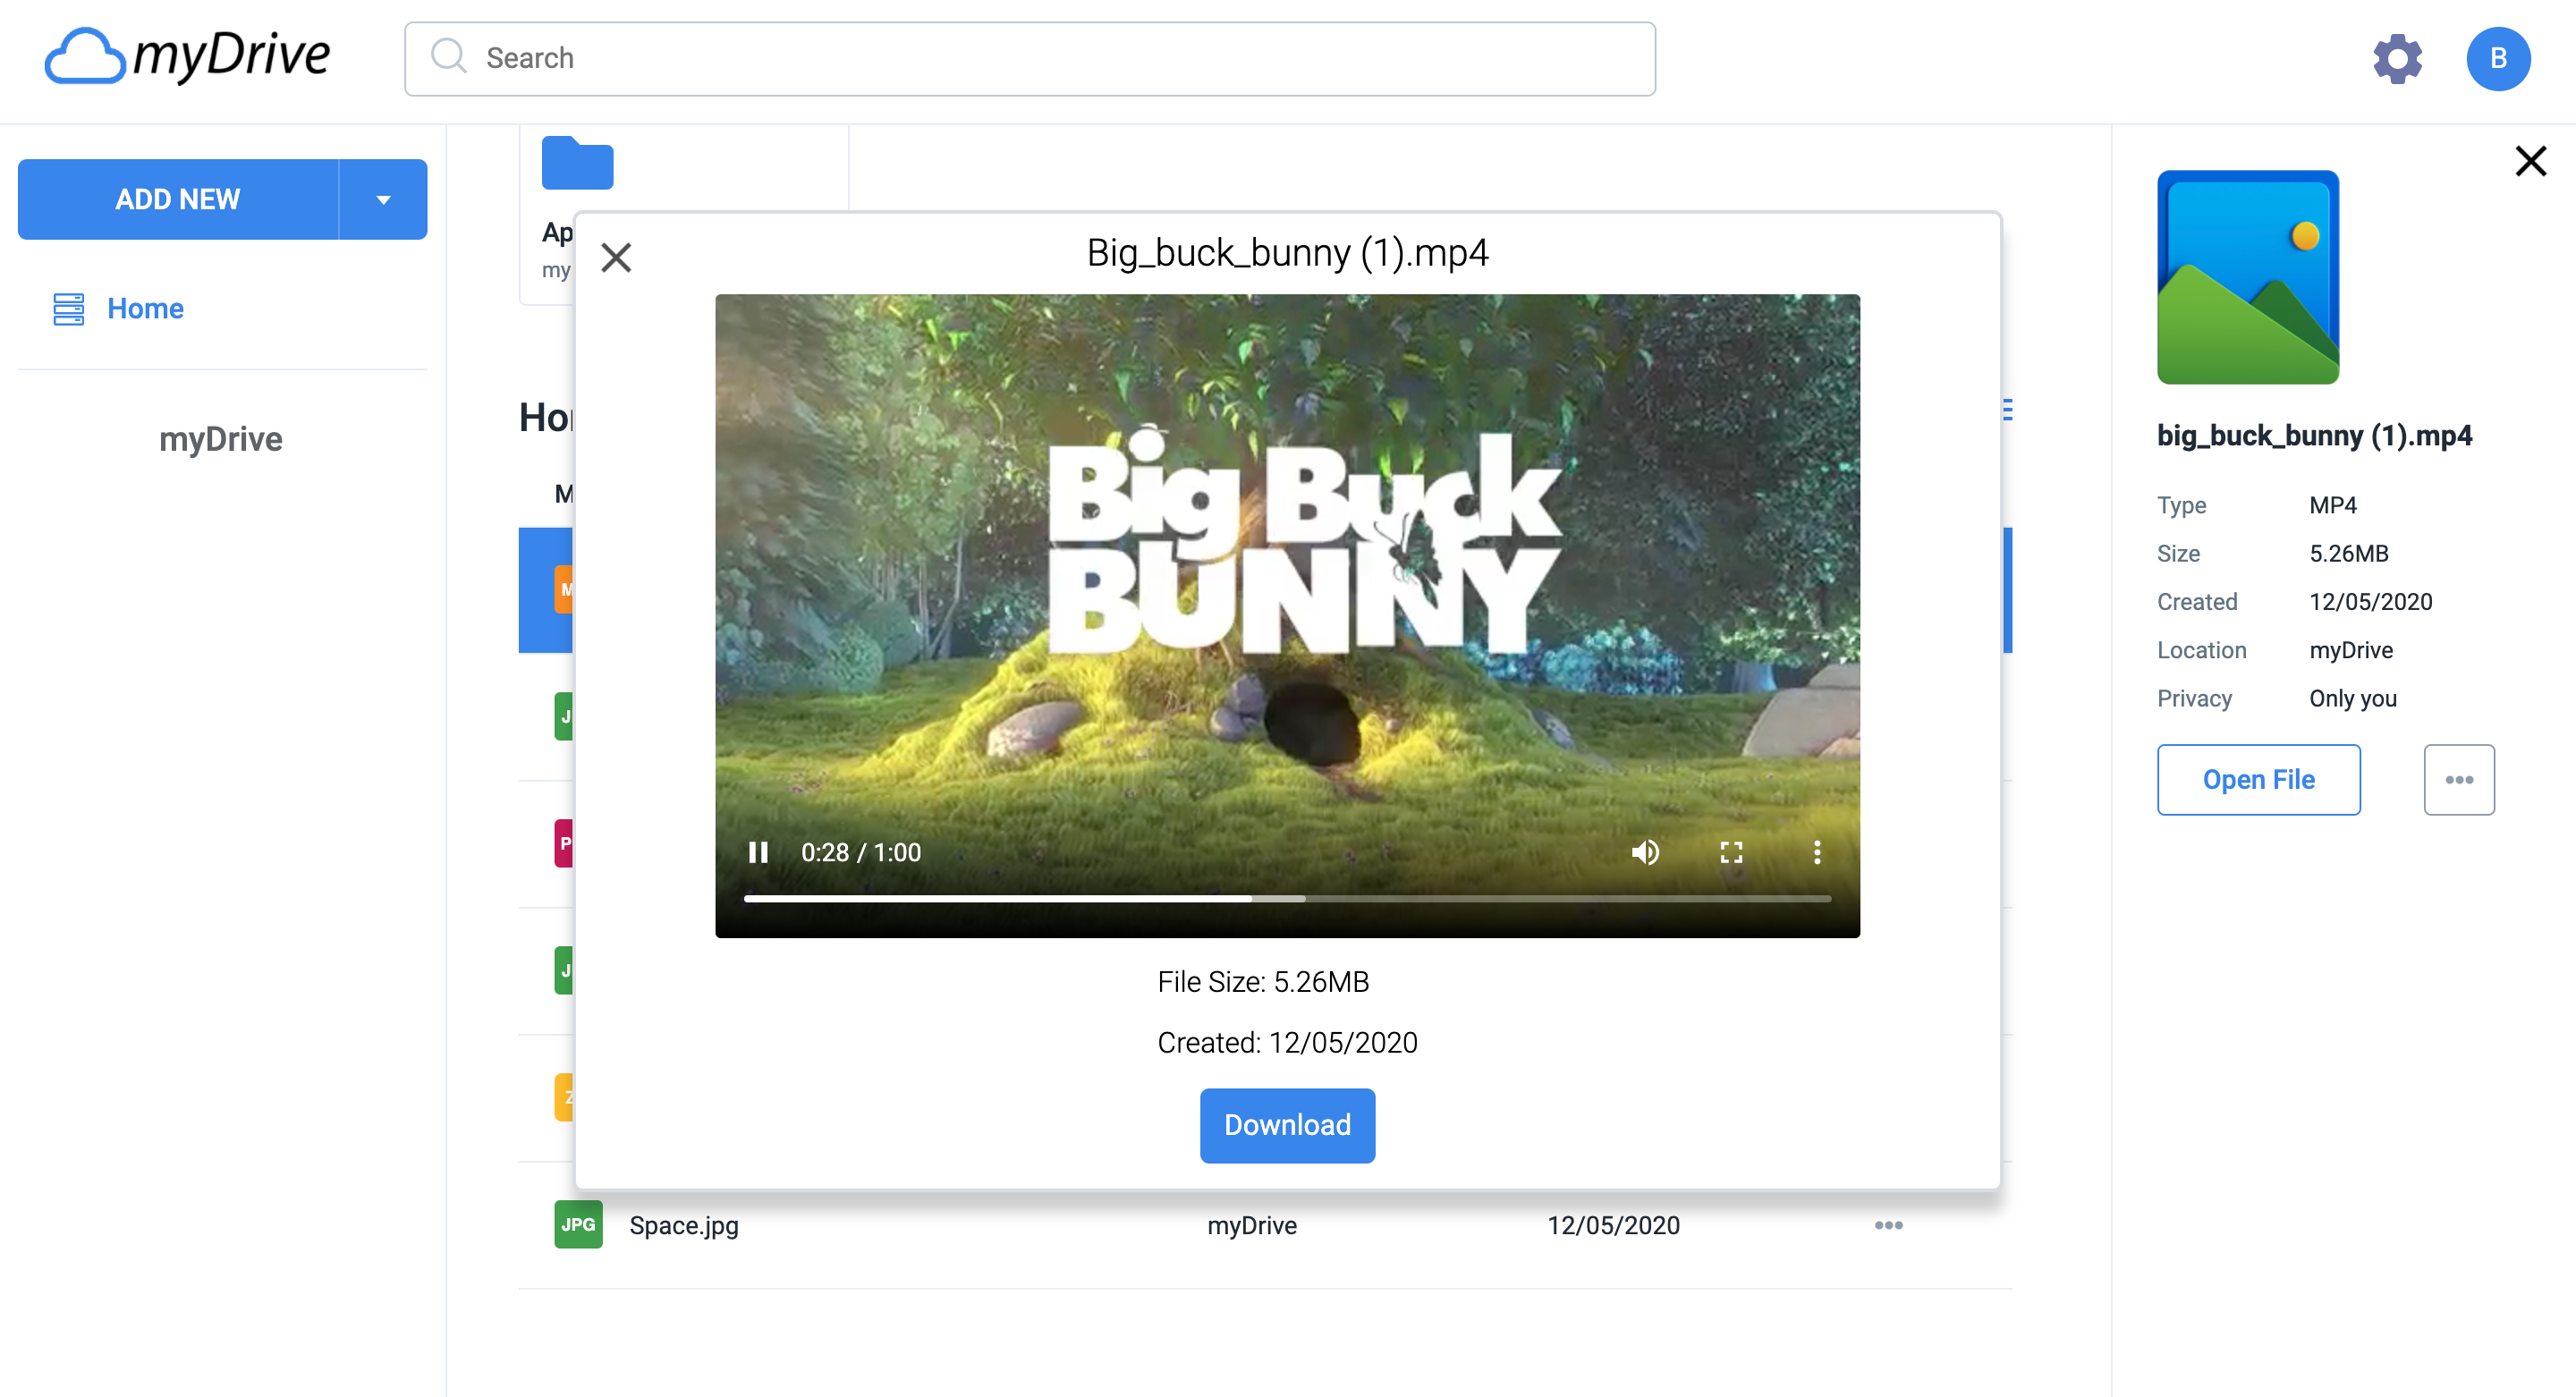
Task: Download the Big_buck_bunny video file
Action: coord(1287,1125)
